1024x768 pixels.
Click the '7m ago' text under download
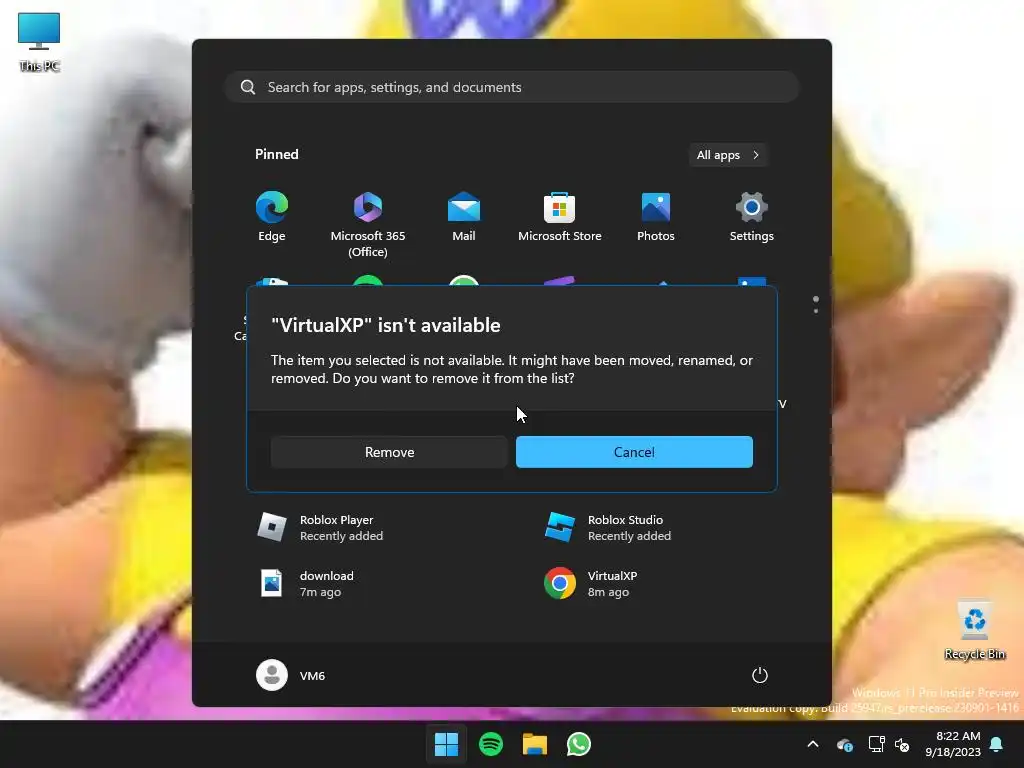pos(320,592)
